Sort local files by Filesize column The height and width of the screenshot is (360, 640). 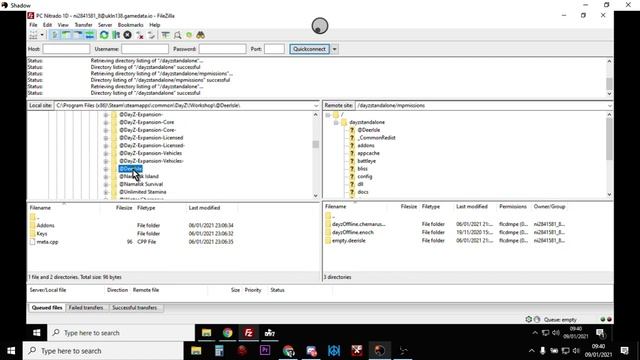[124, 208]
